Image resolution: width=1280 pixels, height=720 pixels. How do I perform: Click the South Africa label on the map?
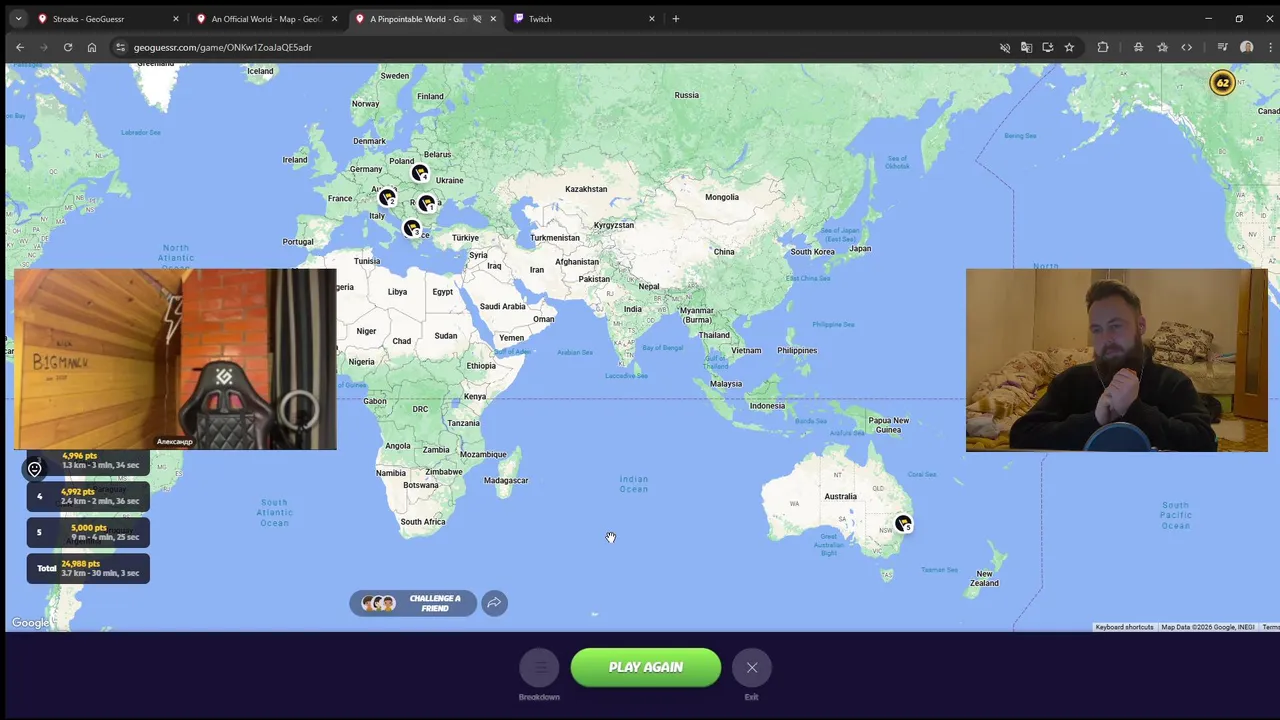coord(423,522)
